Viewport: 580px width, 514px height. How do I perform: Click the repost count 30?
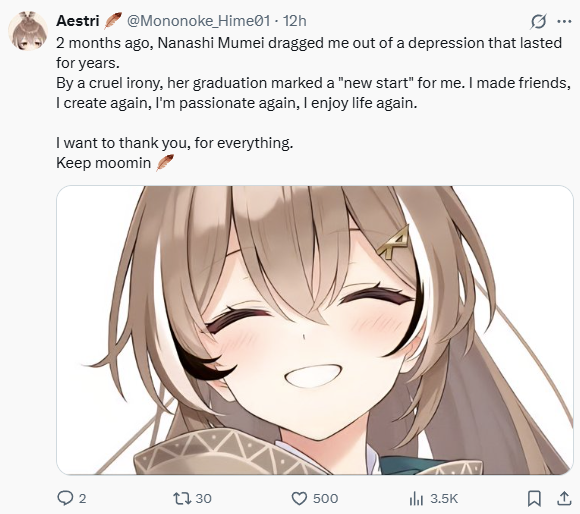[x=203, y=498]
